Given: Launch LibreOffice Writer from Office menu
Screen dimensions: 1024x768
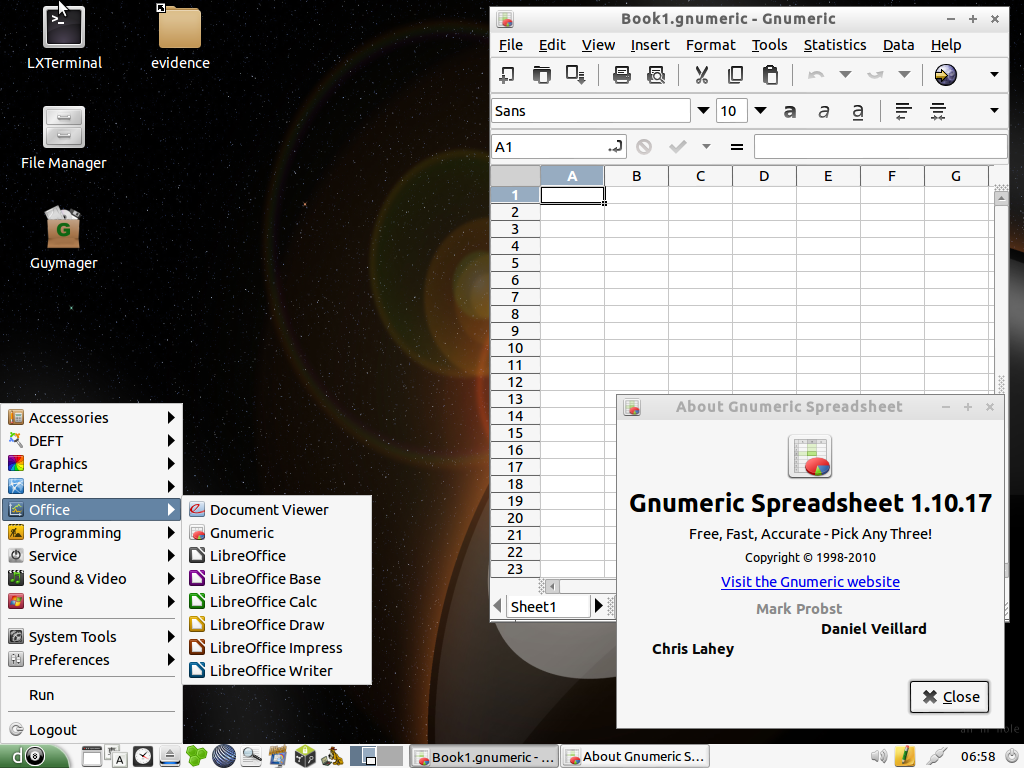Looking at the screenshot, I should (277, 671).
